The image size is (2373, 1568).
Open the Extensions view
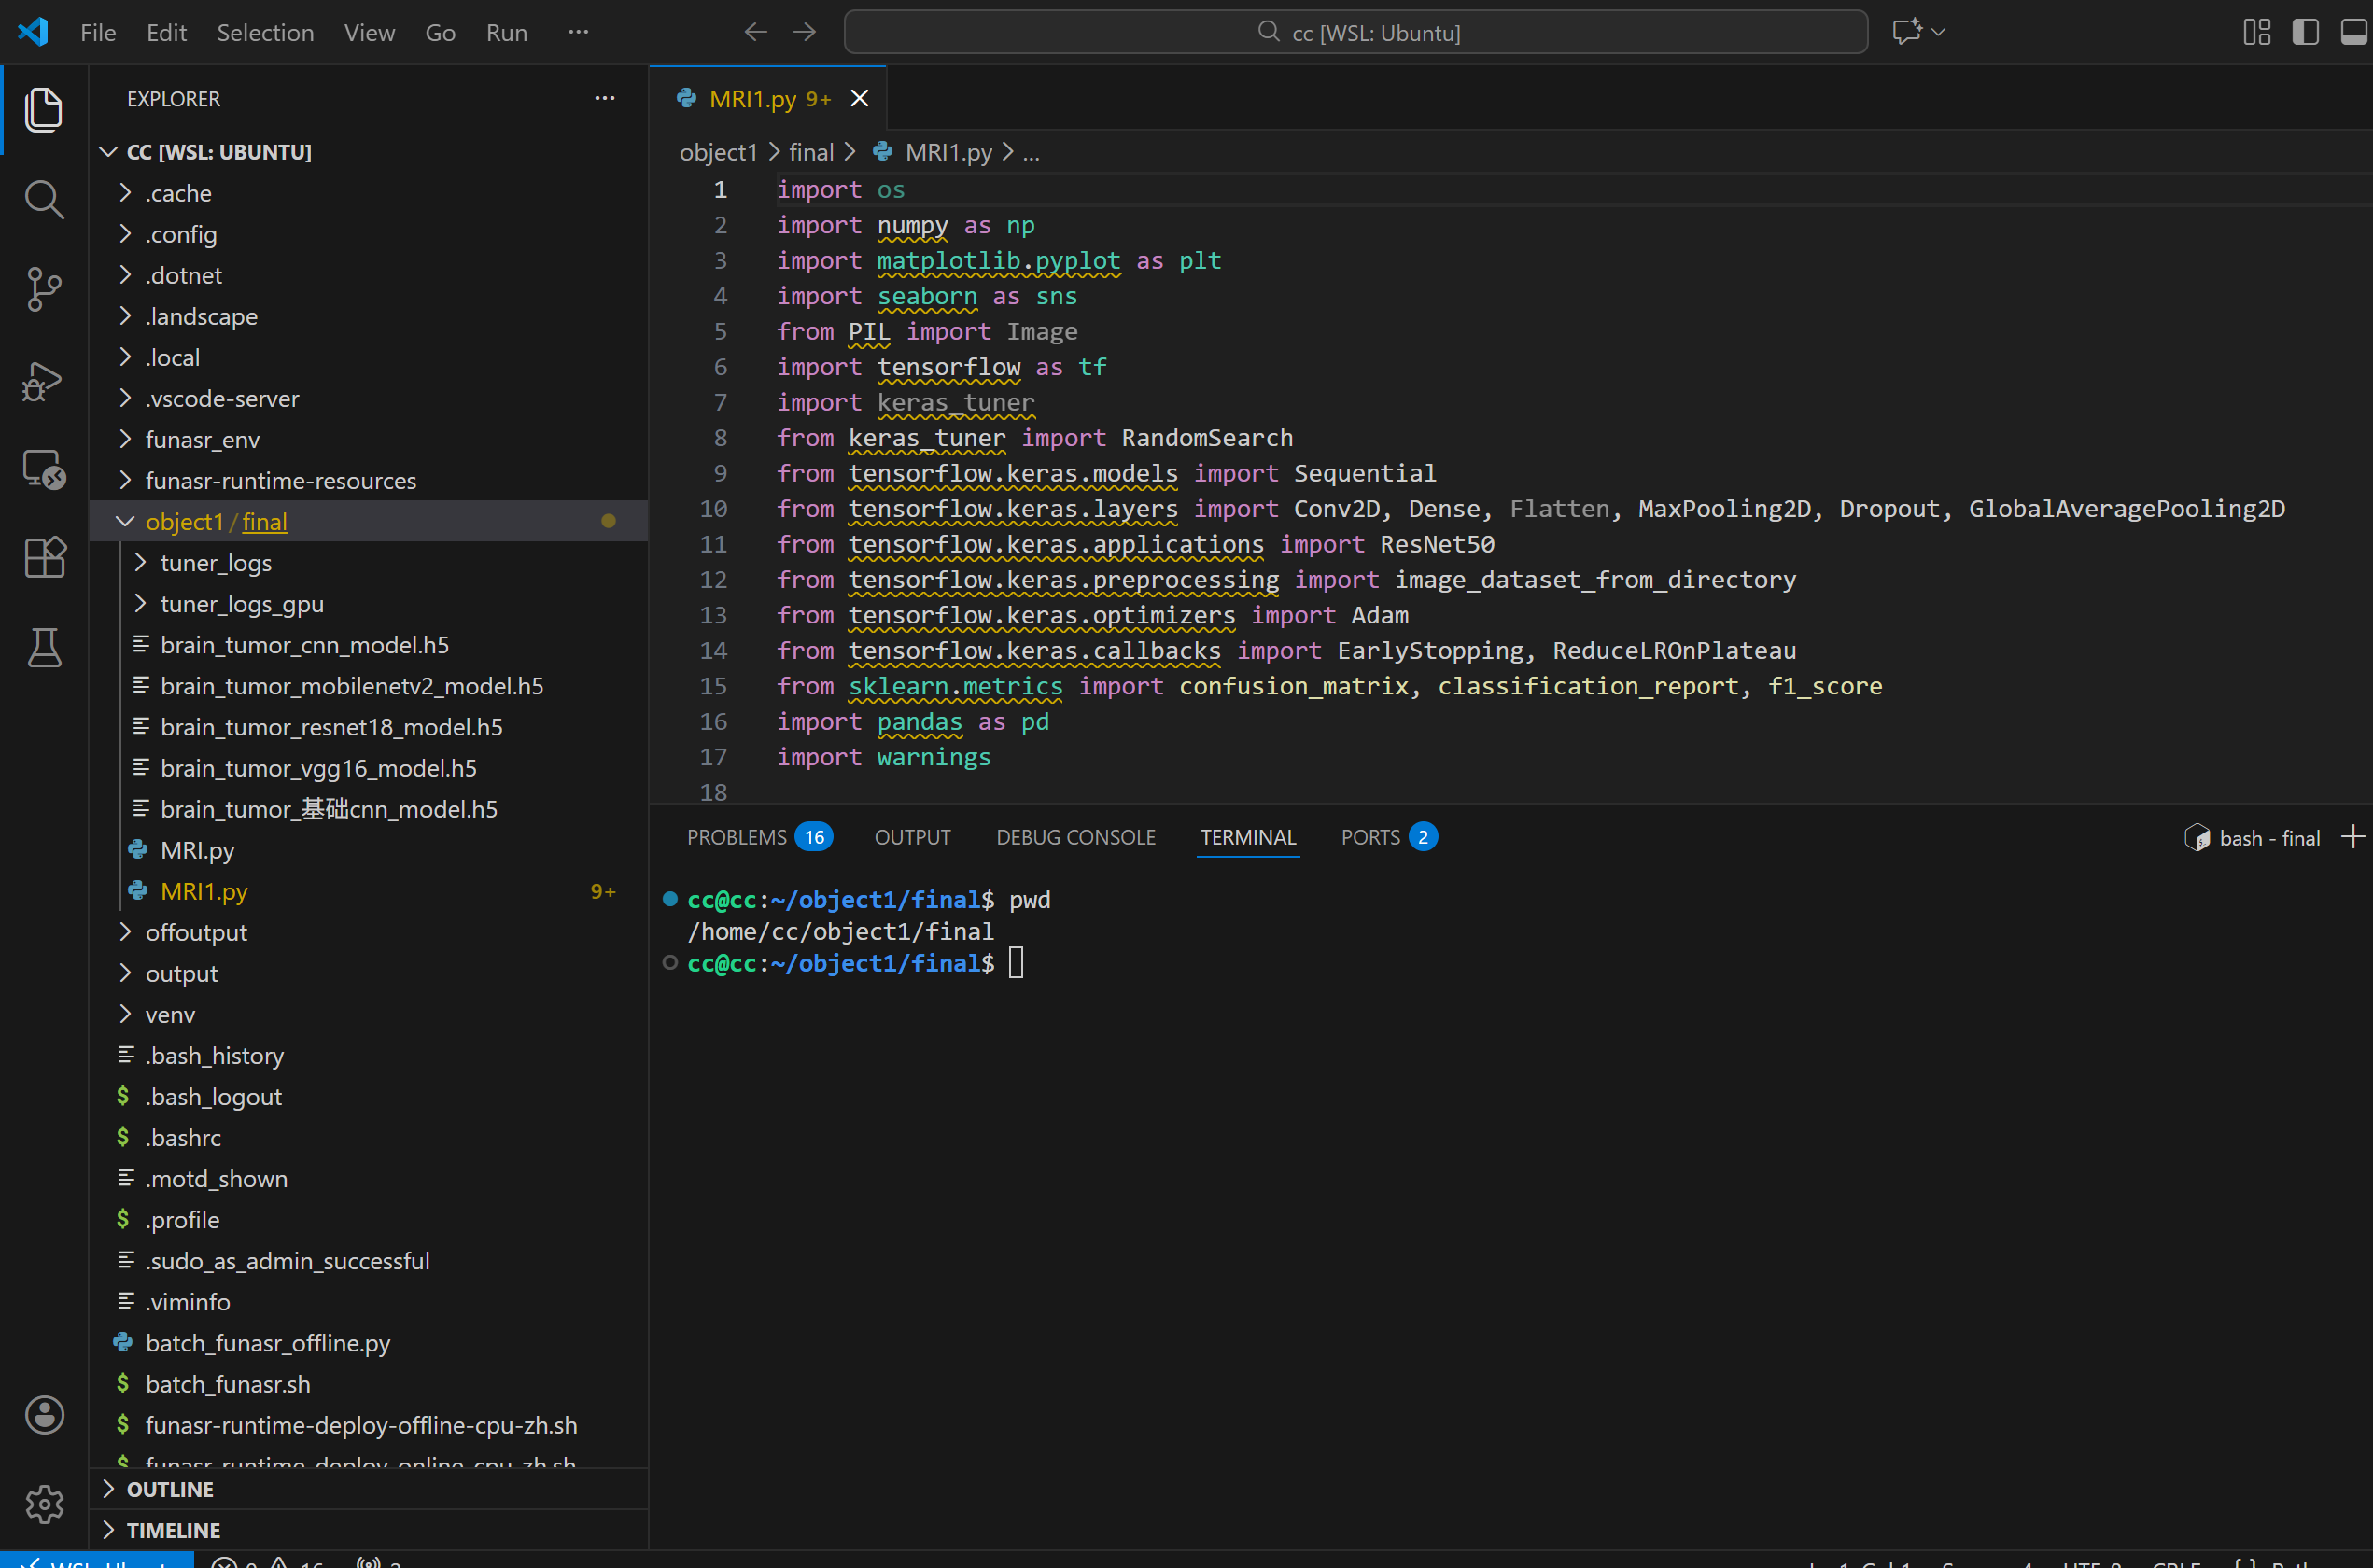44,557
